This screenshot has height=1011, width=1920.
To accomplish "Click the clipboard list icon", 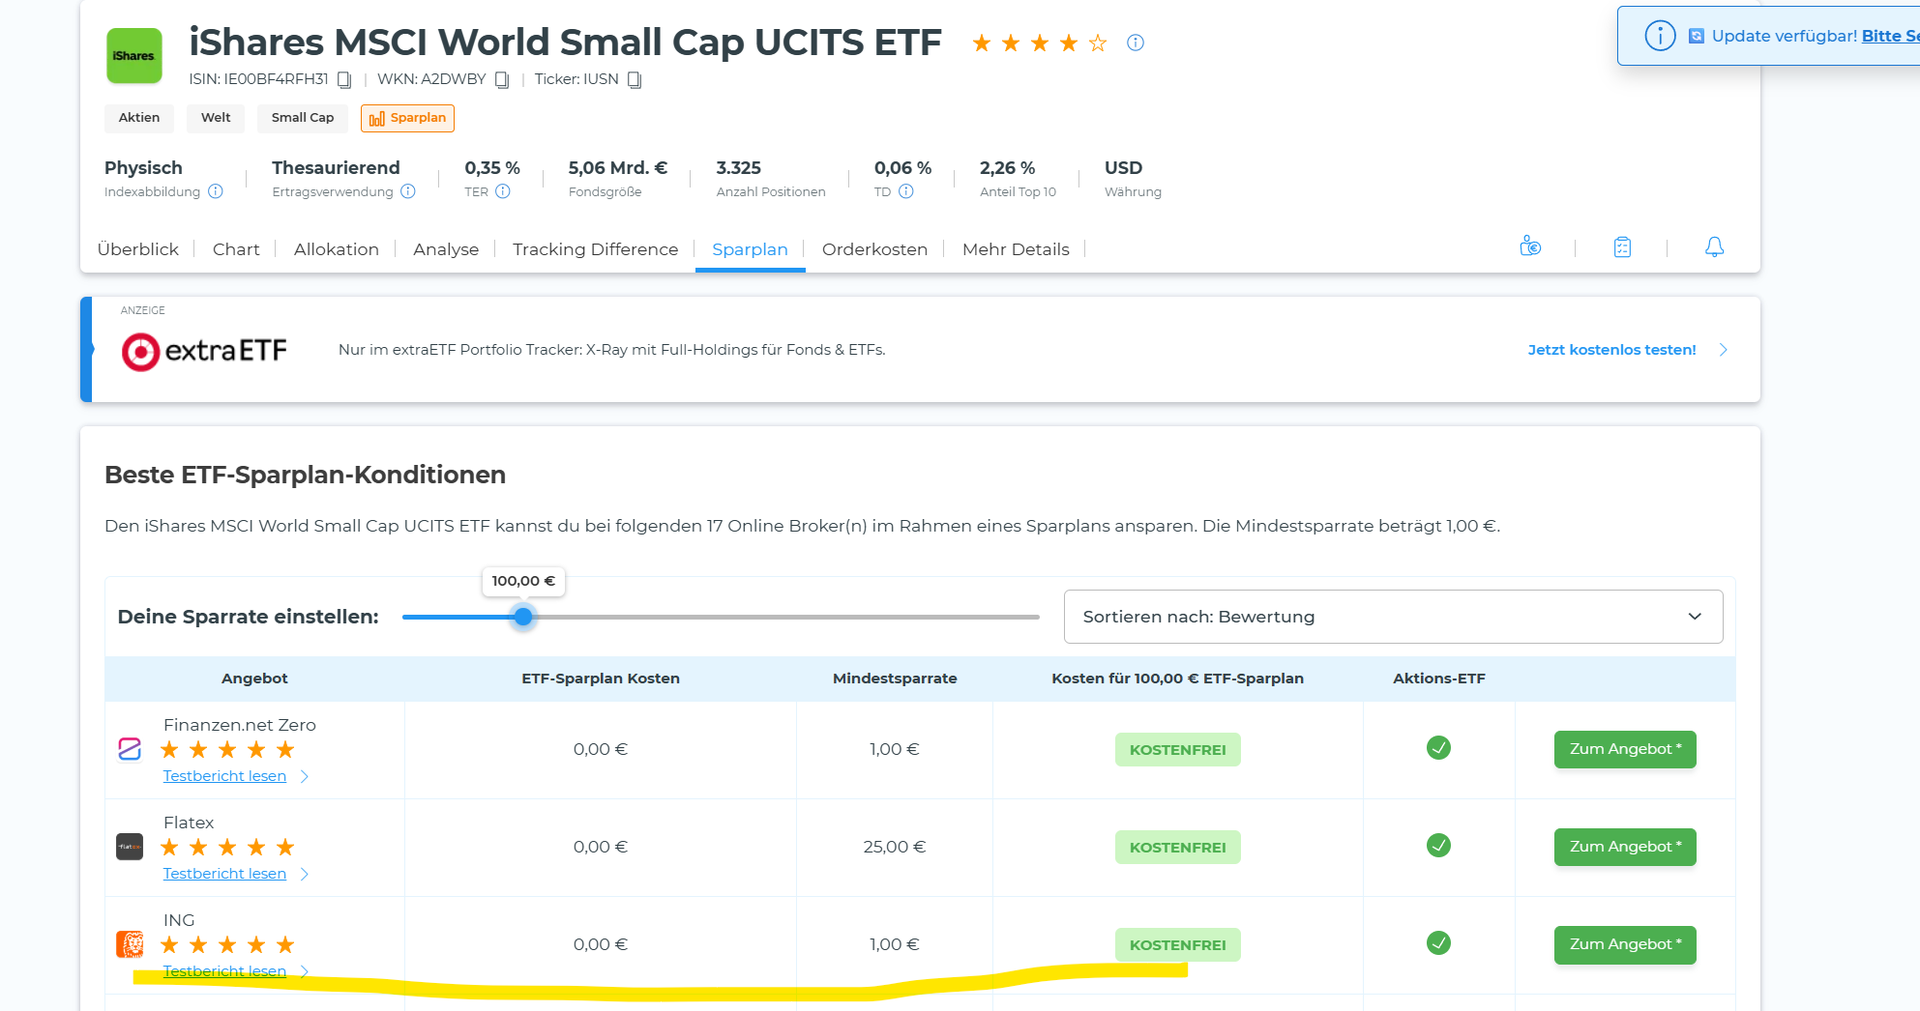I will point(1622,247).
